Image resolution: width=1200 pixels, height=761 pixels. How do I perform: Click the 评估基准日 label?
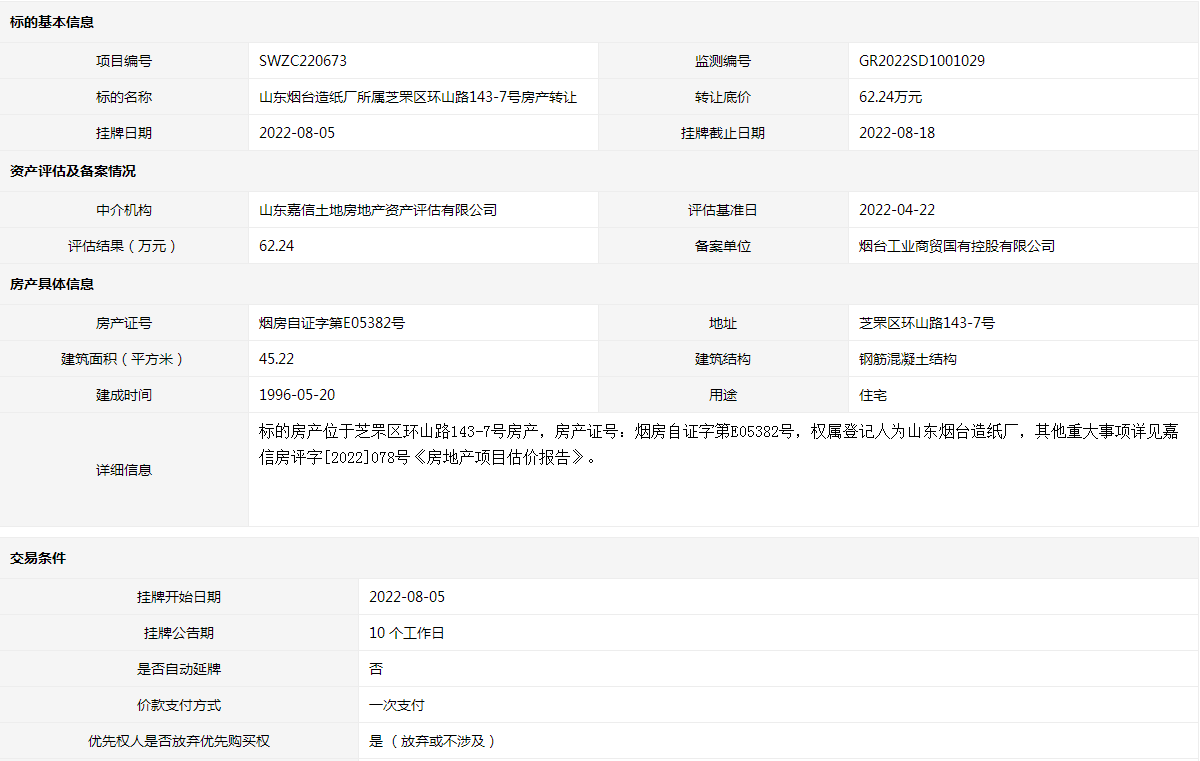[x=723, y=210]
